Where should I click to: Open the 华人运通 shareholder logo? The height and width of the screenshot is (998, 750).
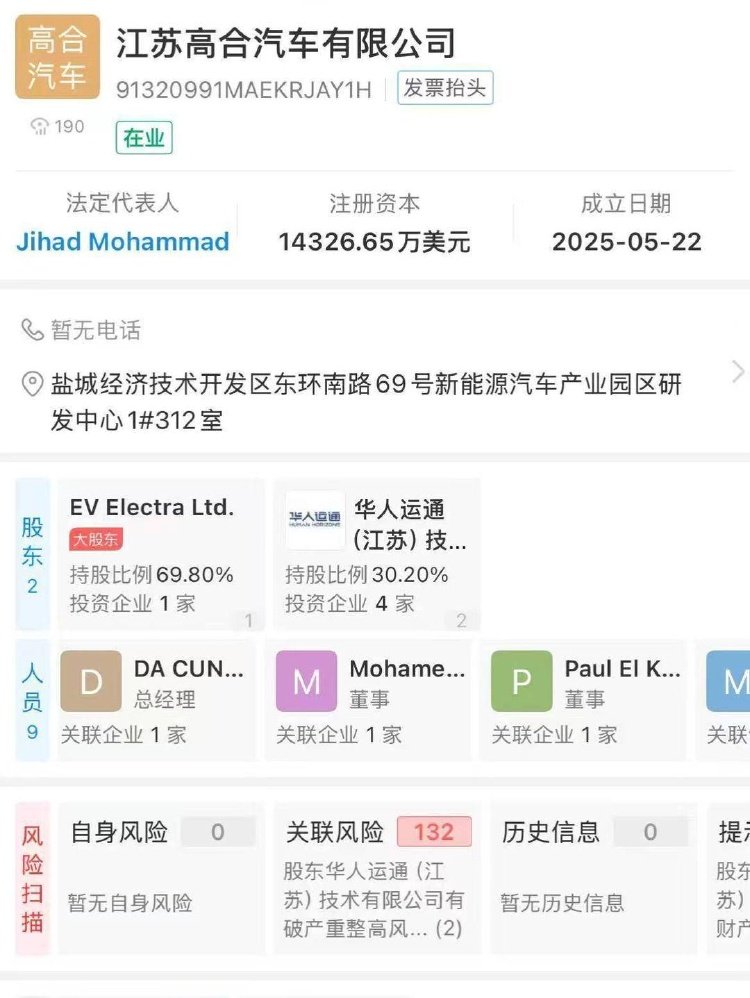(315, 521)
